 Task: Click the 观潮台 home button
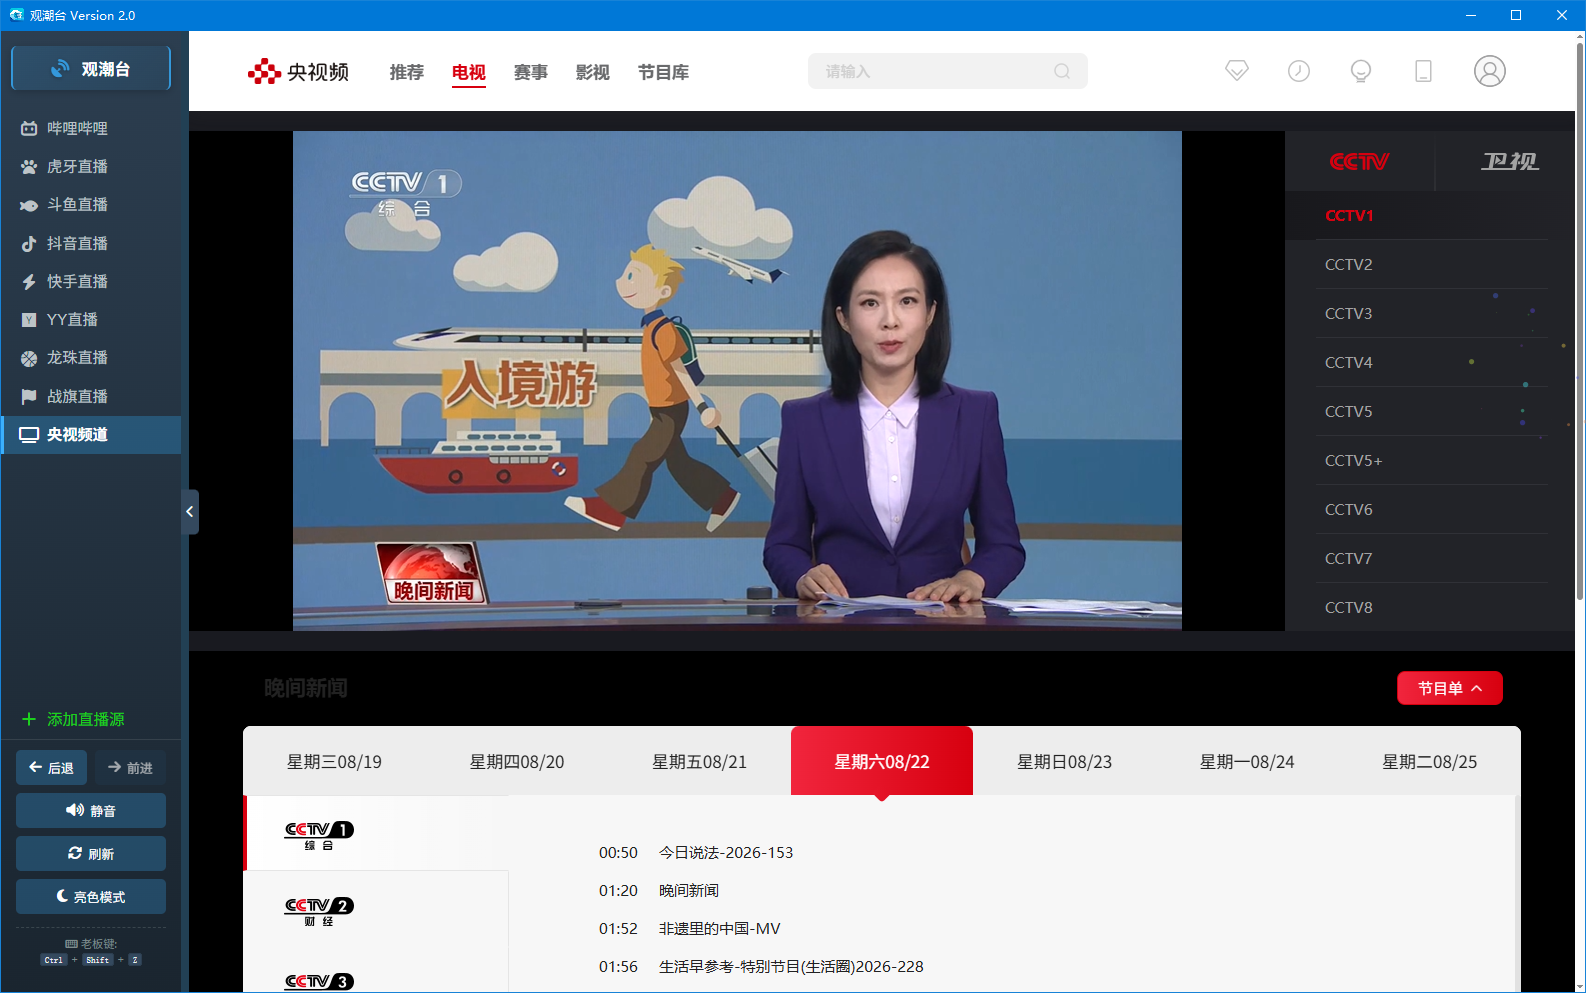pos(91,69)
